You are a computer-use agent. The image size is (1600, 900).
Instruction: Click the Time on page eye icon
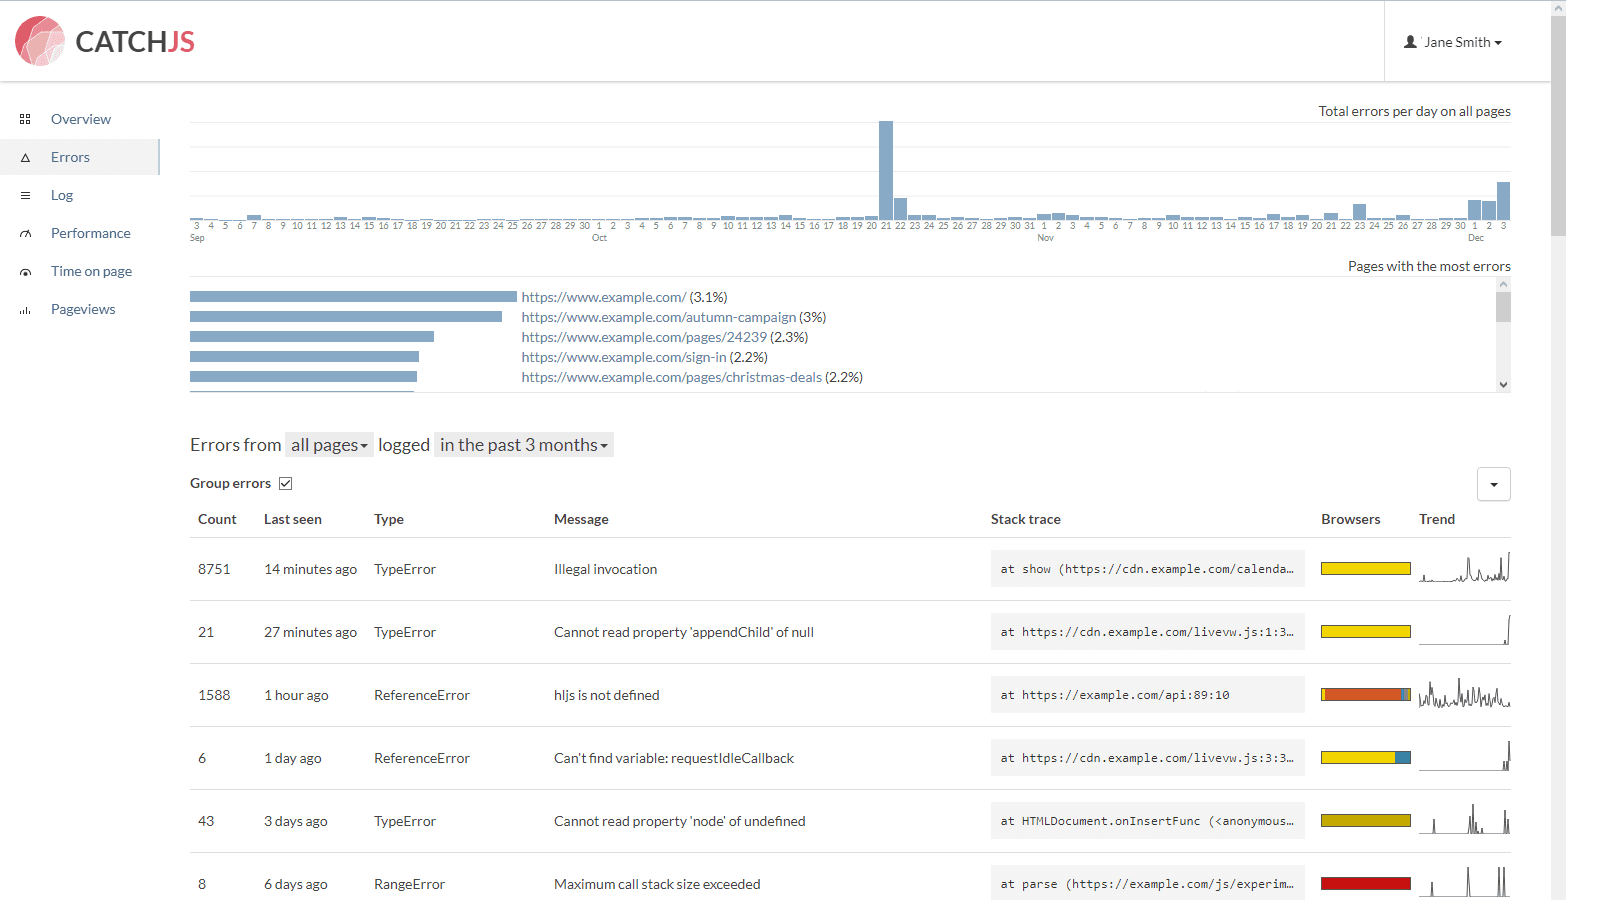pyautogui.click(x=26, y=271)
